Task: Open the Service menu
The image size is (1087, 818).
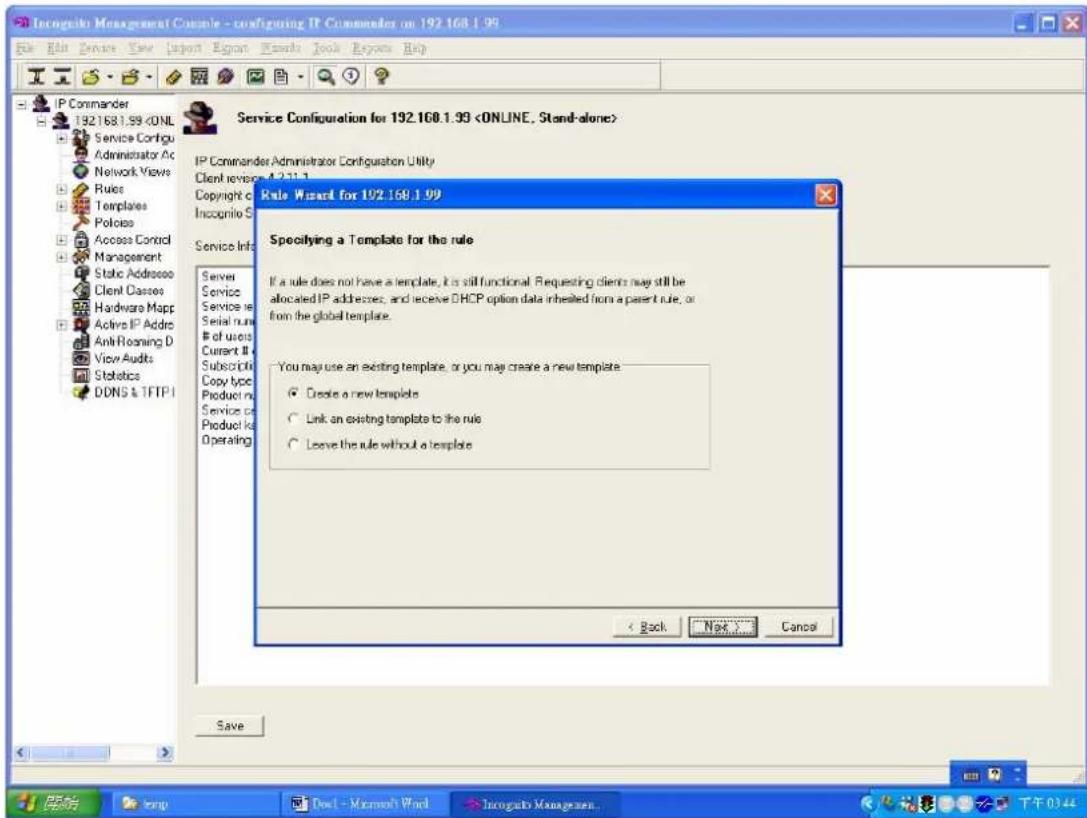Action: [98, 48]
